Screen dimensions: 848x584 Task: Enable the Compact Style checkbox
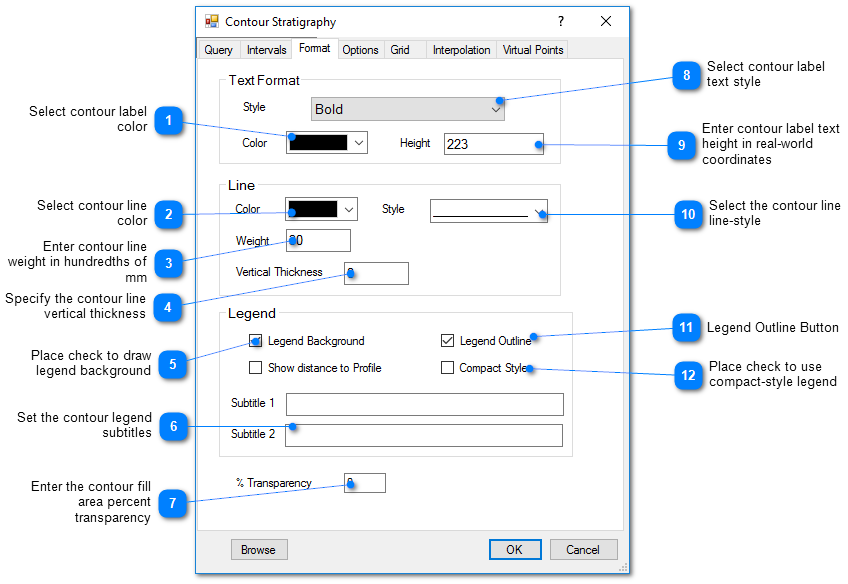point(447,368)
